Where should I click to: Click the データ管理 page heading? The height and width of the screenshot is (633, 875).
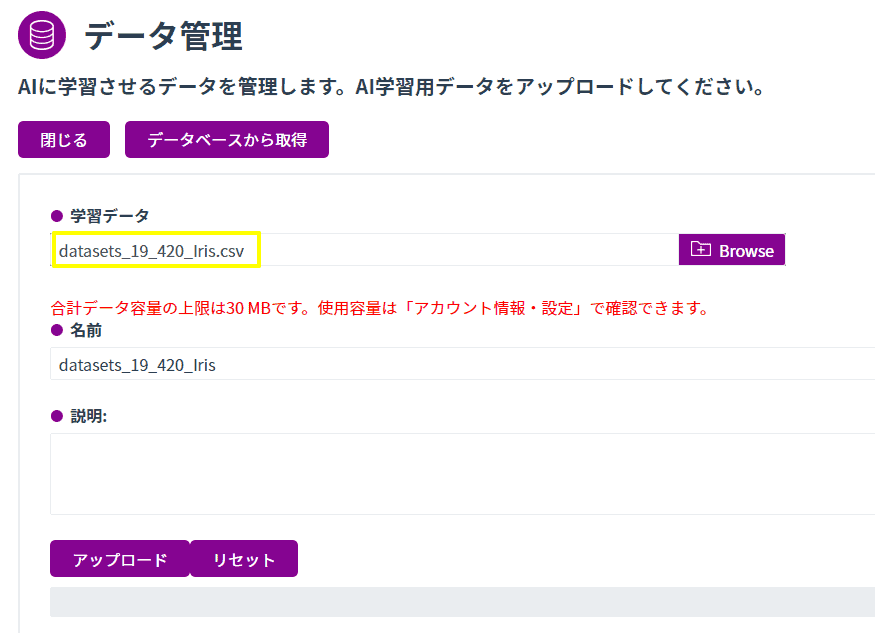tap(163, 36)
